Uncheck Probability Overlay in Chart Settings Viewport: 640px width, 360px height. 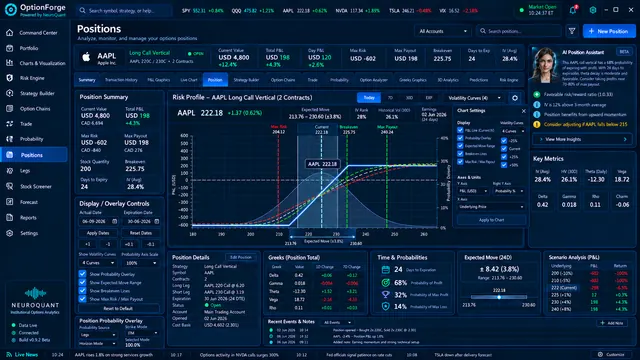[460, 138]
